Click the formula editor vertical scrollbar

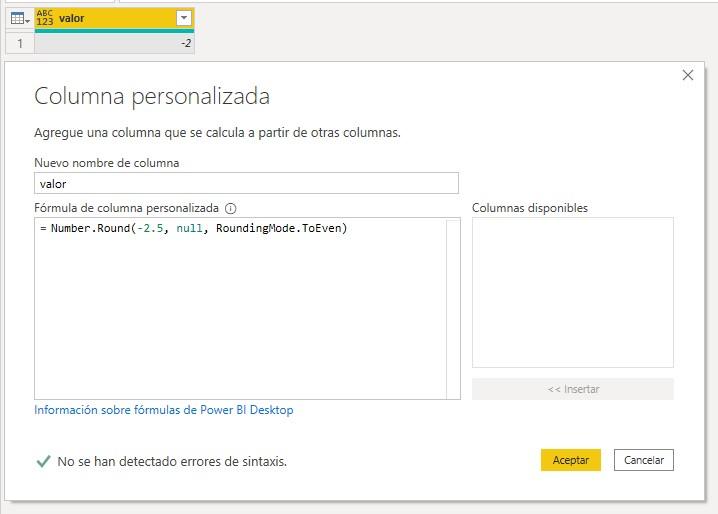[x=453, y=309]
